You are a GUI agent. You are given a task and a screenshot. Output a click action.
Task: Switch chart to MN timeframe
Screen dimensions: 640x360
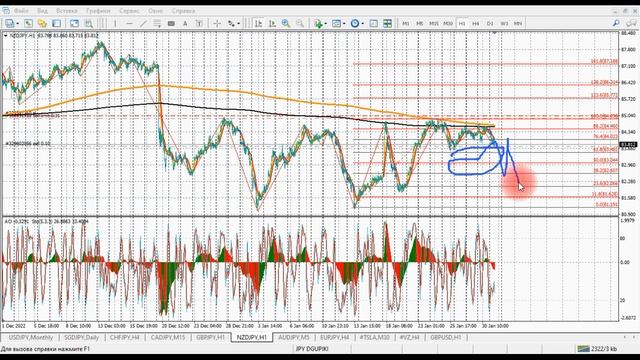pos(518,24)
